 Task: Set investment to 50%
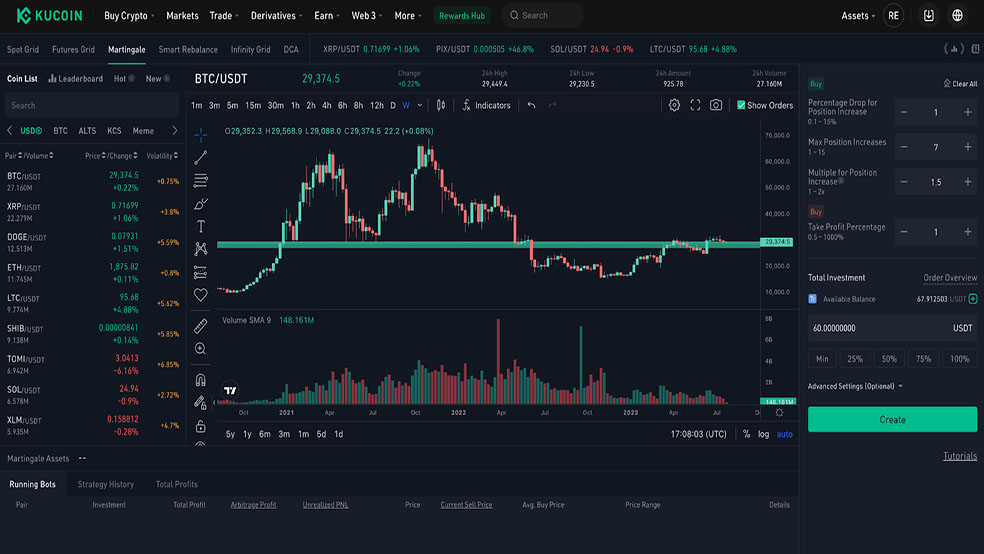(x=889, y=359)
